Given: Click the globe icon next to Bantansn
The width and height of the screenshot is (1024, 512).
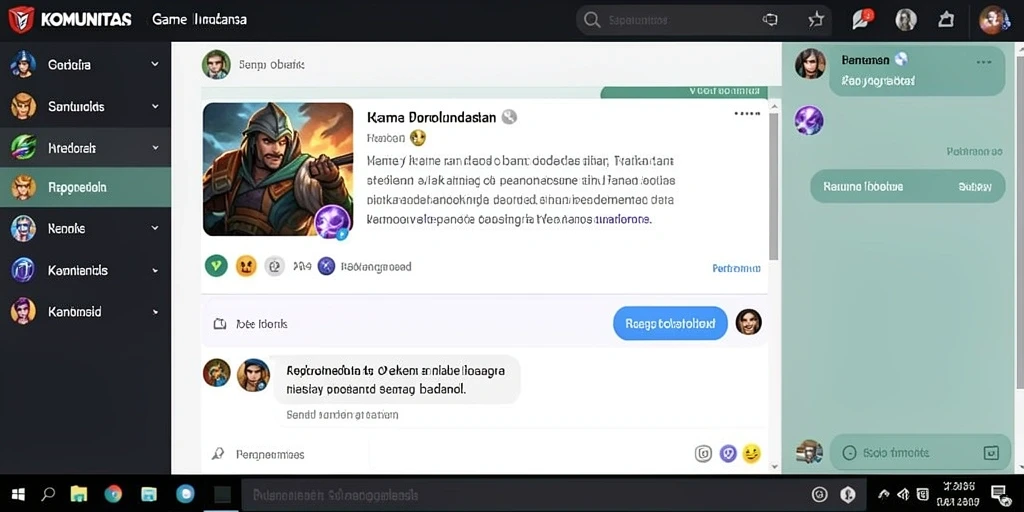Looking at the screenshot, I should (901, 59).
